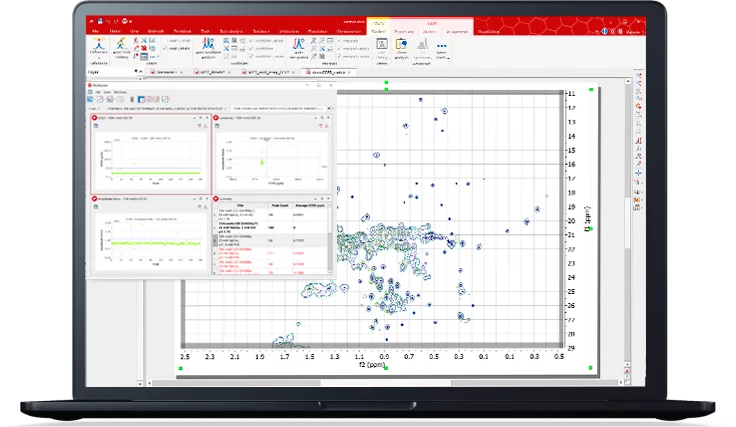Click the table icon in Amplitude Ratio panel
Screen dimensions: 736x427
pyautogui.click(x=96, y=206)
